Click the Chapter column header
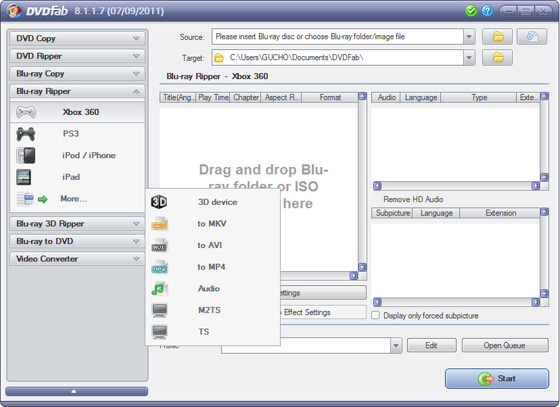Screen dimensions: 560x407 (x=246, y=97)
